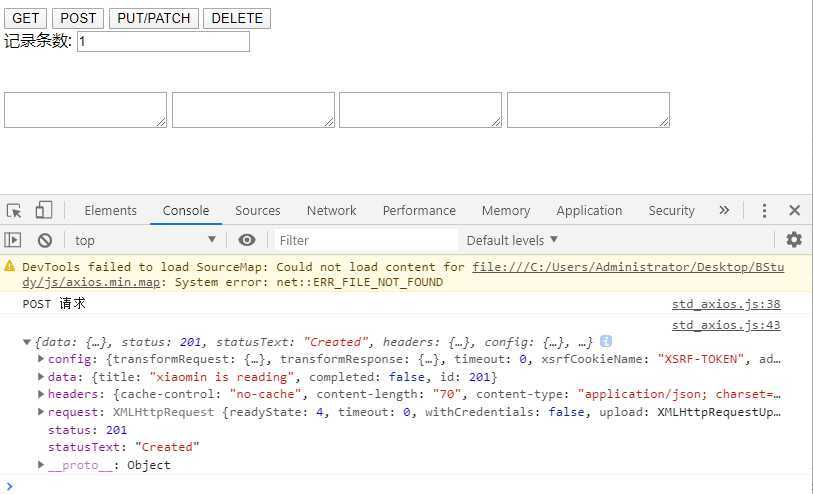813x494 pixels.
Task: Click the console Filter input field
Action: click(x=366, y=240)
